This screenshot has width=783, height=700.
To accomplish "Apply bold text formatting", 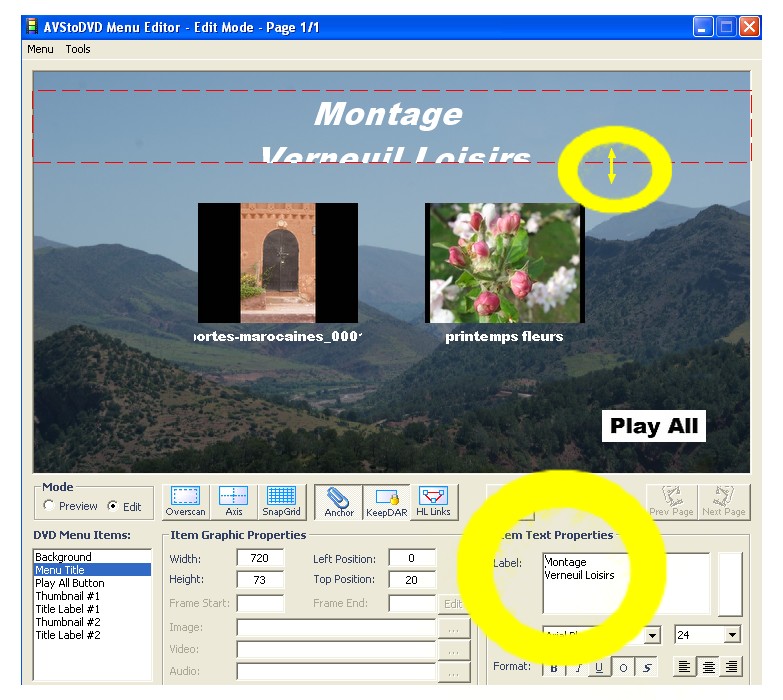I will (x=554, y=667).
